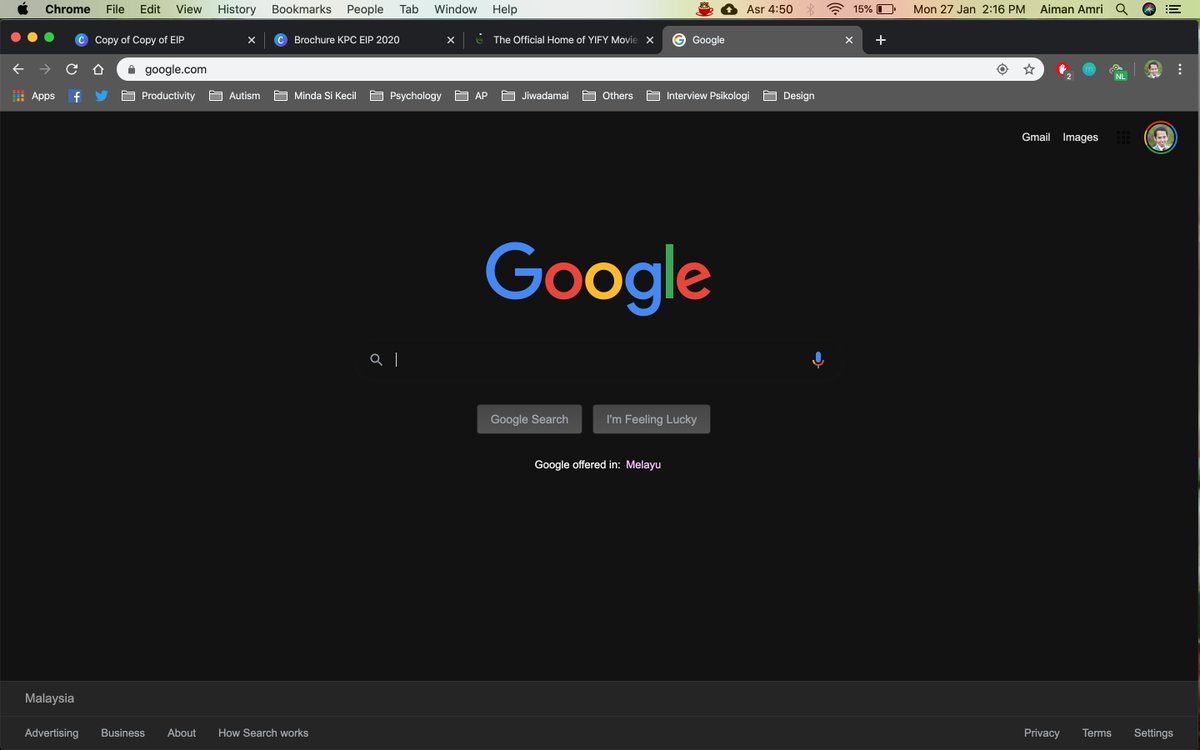
Task: Click I'm Feeling Lucky button
Action: click(651, 419)
